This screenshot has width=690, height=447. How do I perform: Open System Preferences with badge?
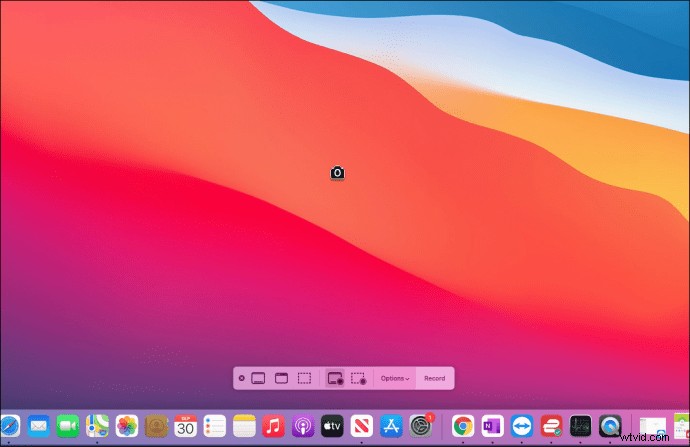[x=421, y=426]
